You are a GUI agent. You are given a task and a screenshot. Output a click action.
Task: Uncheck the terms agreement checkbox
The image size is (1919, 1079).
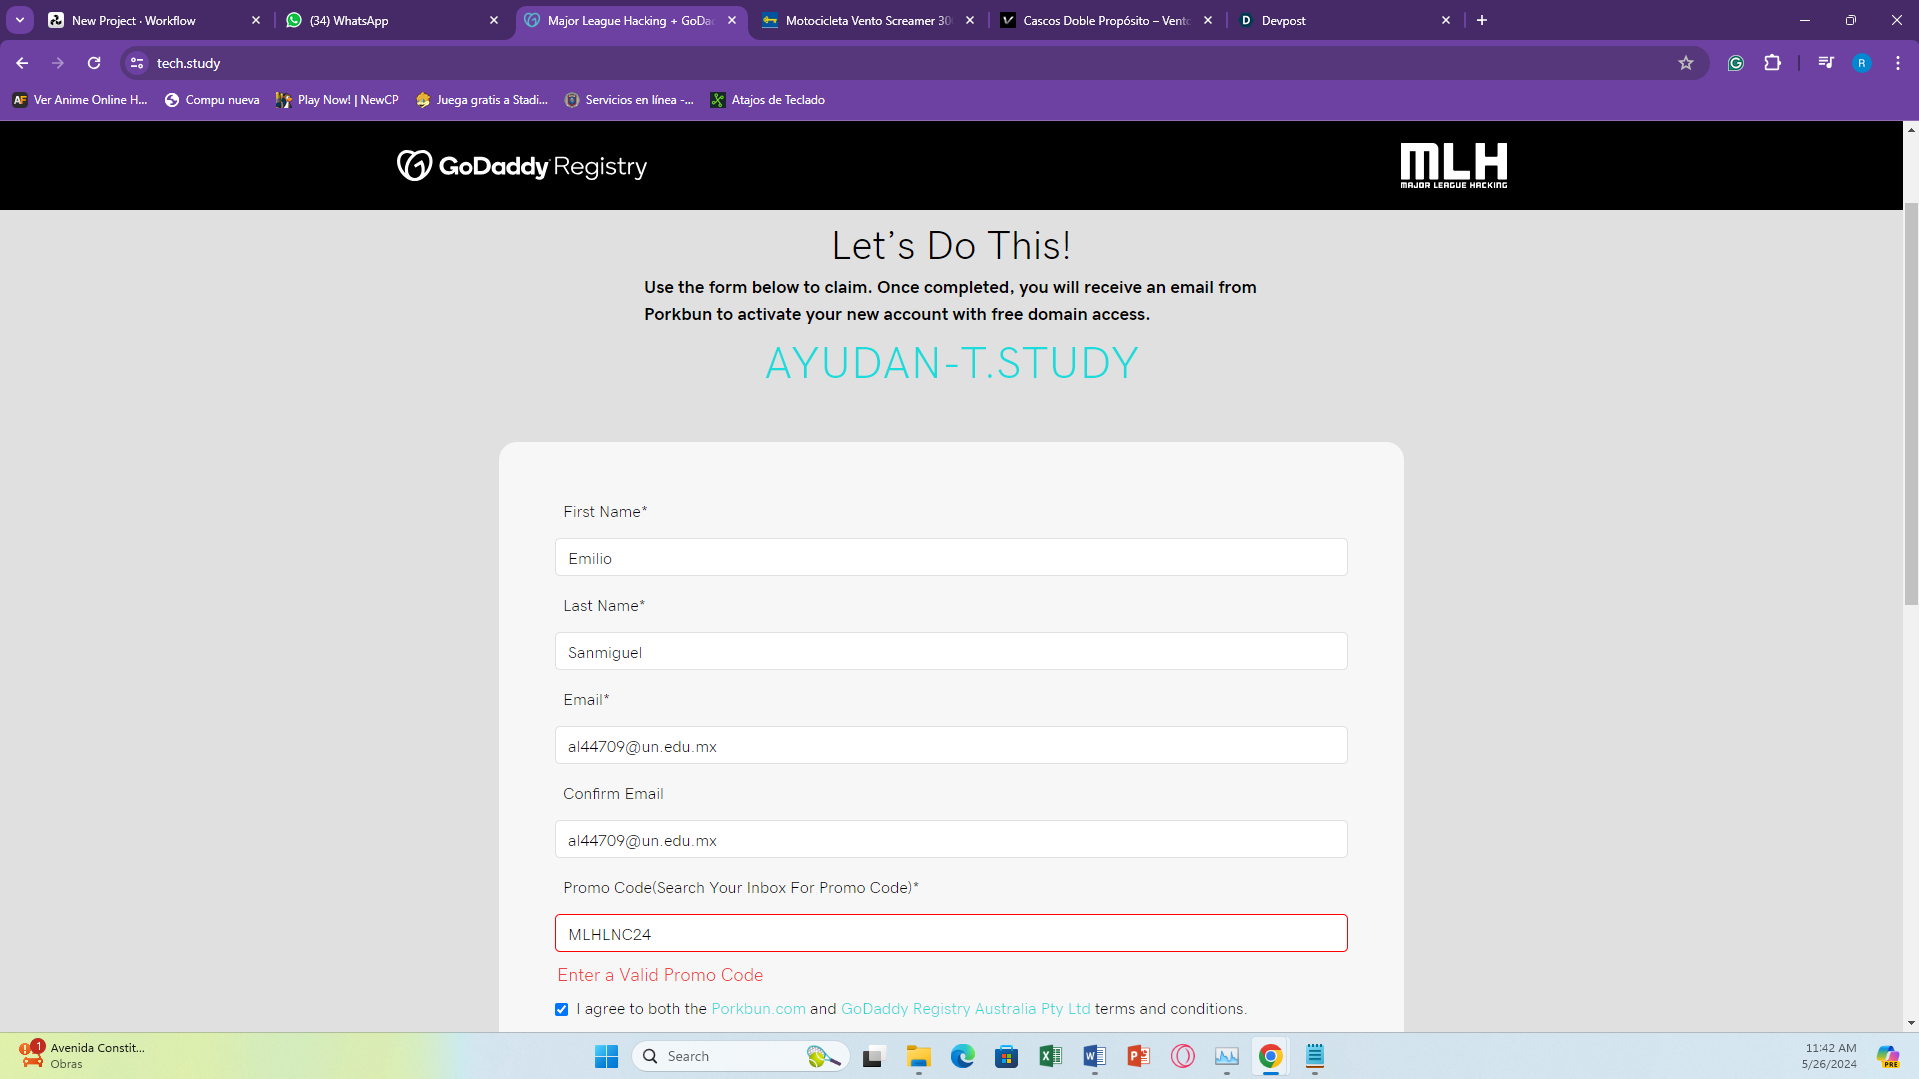tap(562, 1010)
